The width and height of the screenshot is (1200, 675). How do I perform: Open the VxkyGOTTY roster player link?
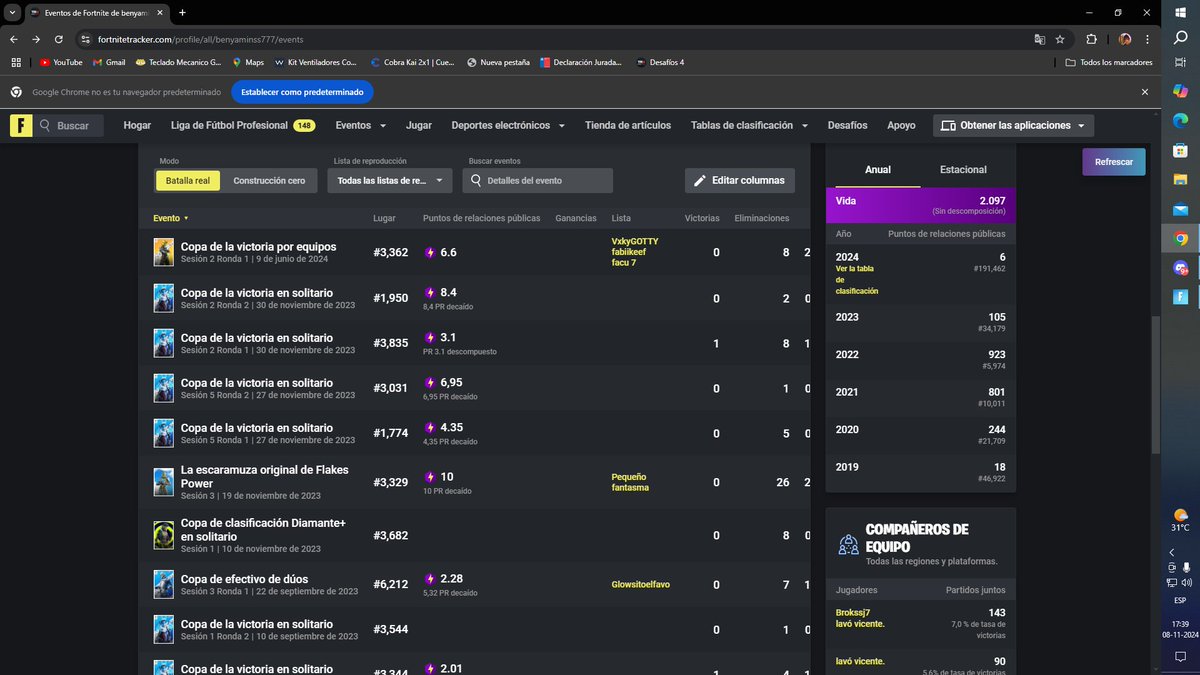(635, 241)
